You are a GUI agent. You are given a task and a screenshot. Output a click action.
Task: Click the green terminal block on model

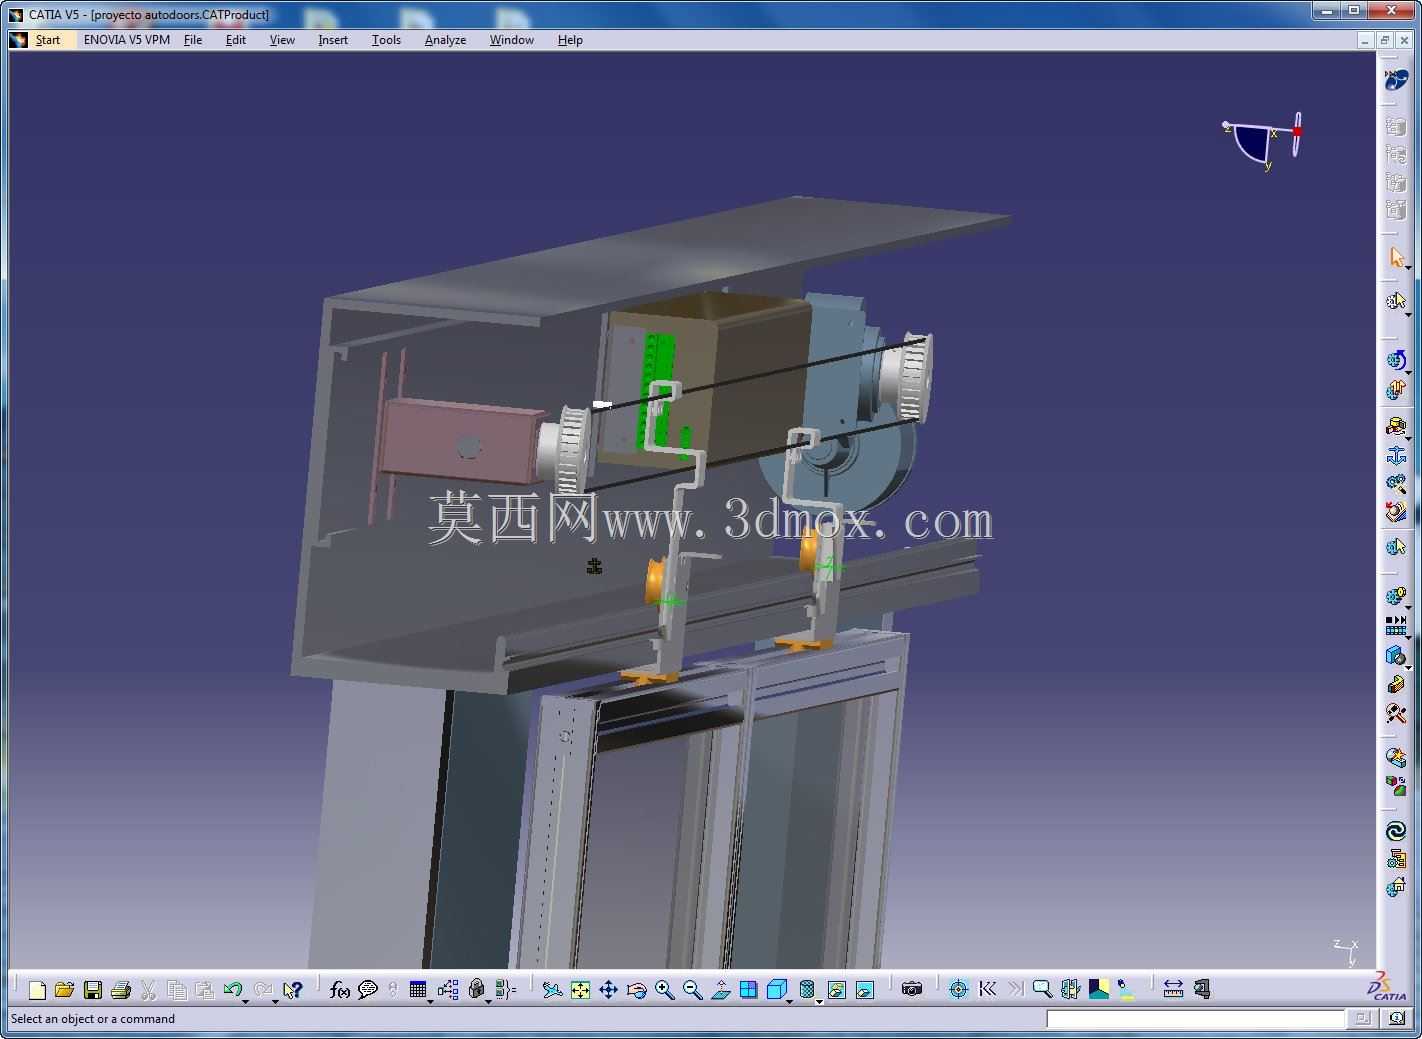(x=656, y=390)
